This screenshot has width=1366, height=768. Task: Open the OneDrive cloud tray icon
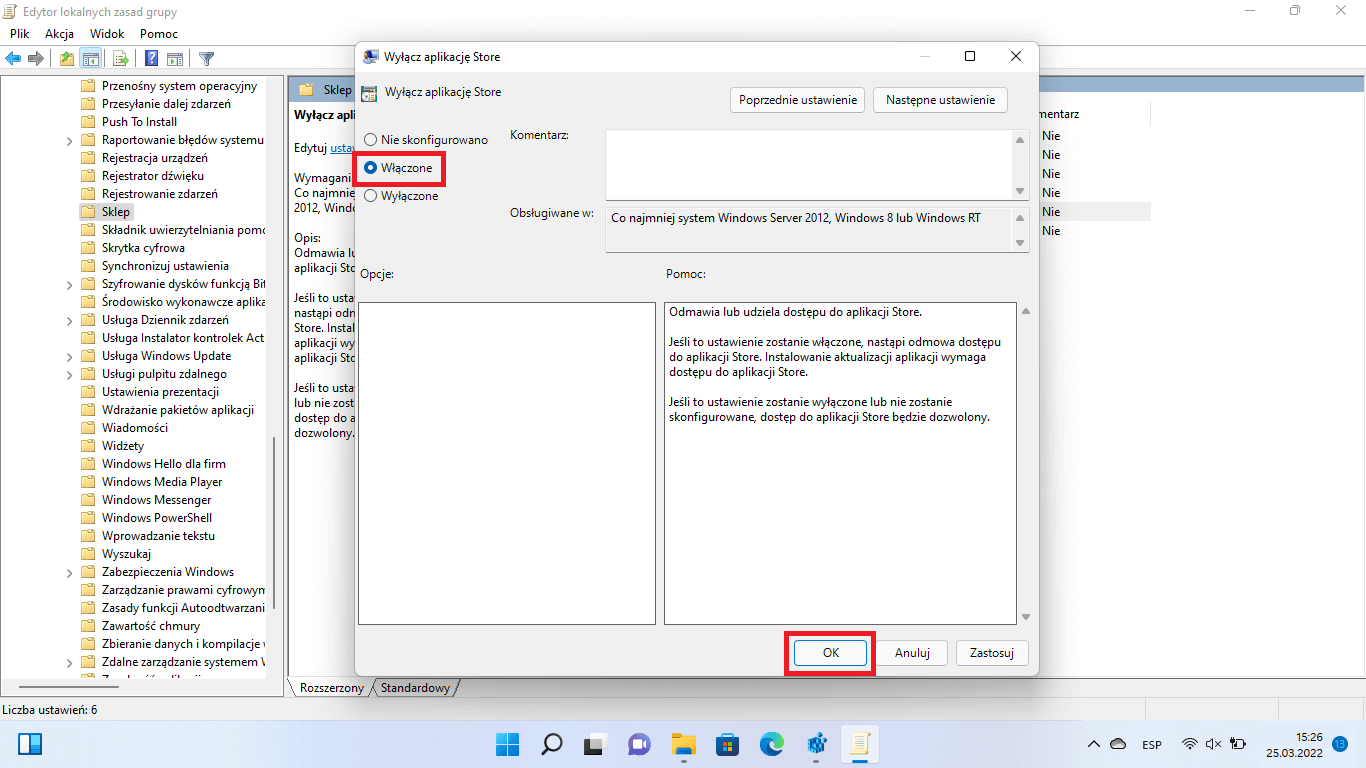pyautogui.click(x=1119, y=744)
